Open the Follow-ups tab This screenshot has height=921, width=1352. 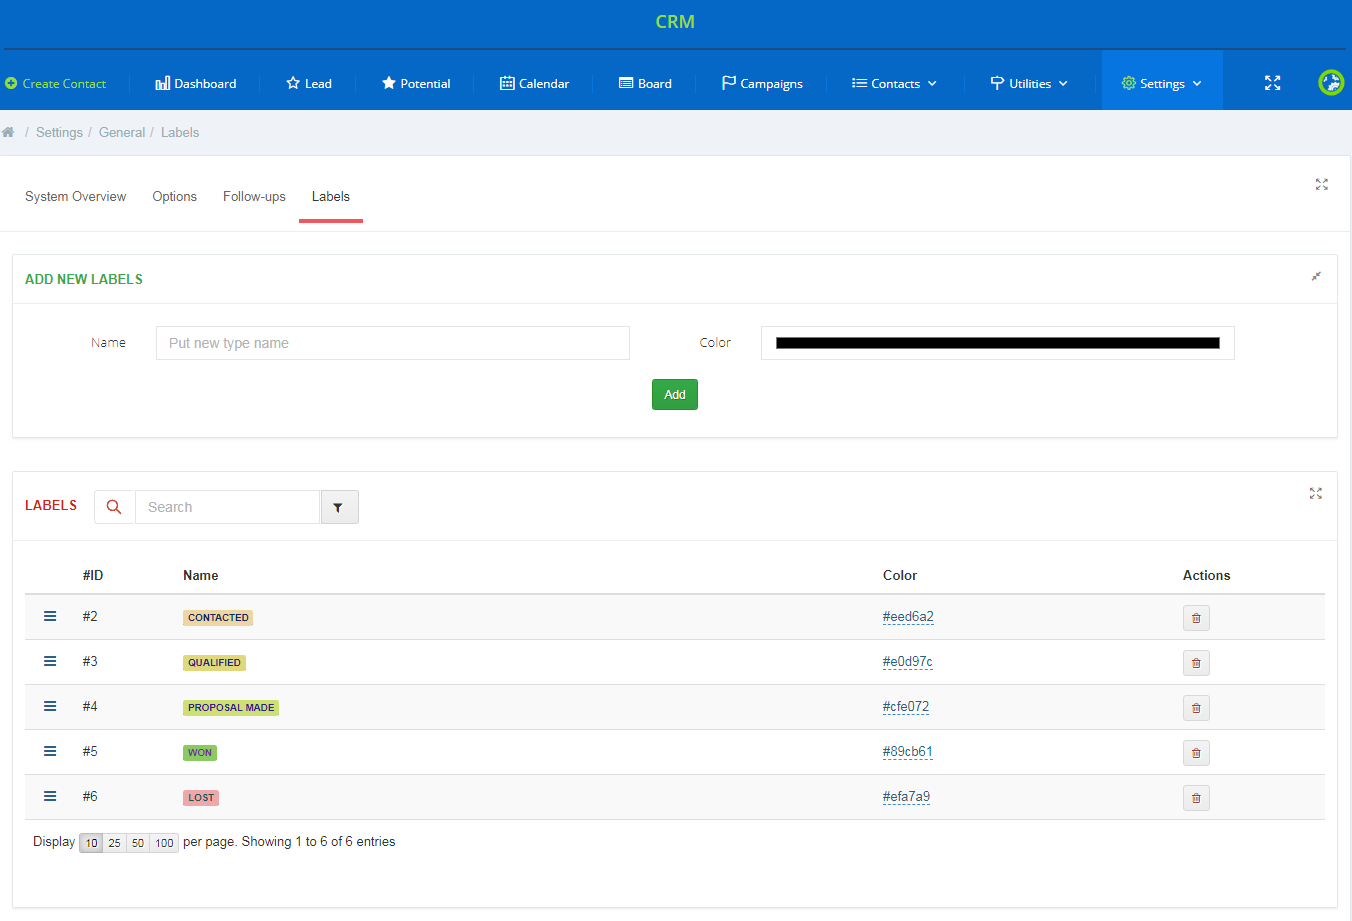click(x=254, y=196)
